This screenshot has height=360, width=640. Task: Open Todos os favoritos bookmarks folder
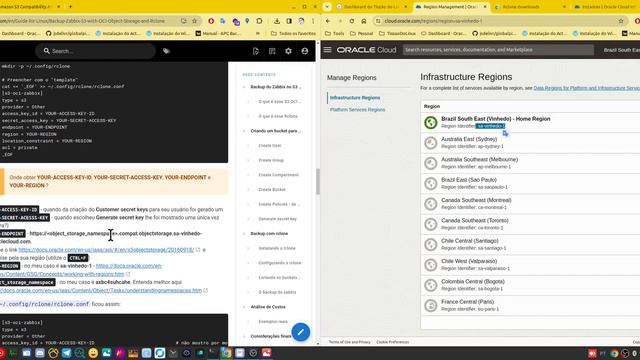293,33
